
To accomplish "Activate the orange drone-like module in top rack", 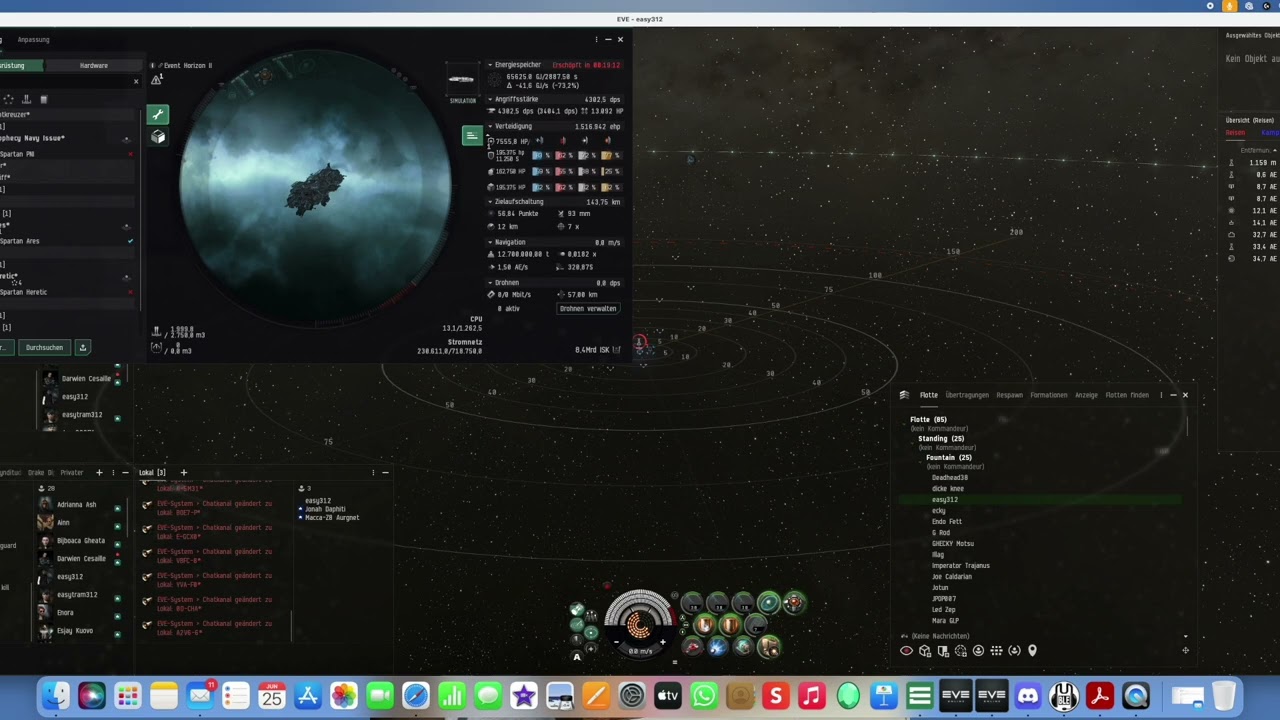I will [x=793, y=602].
